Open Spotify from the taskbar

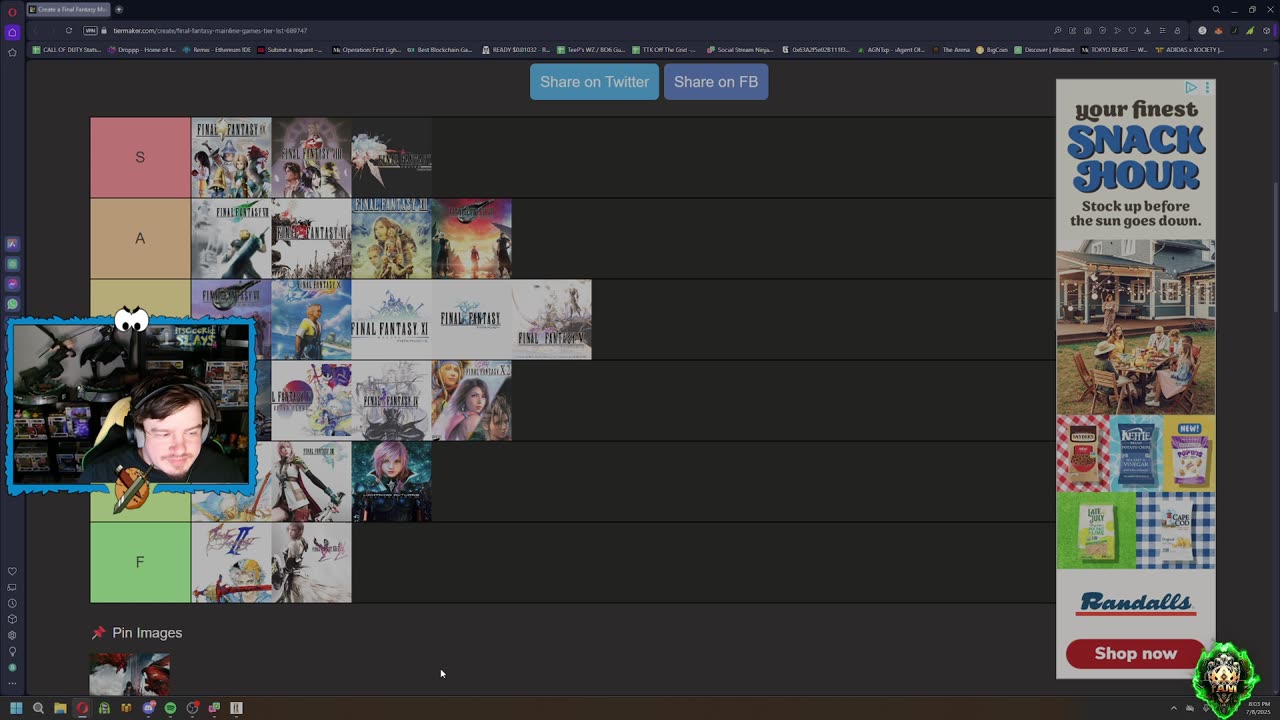(x=170, y=708)
